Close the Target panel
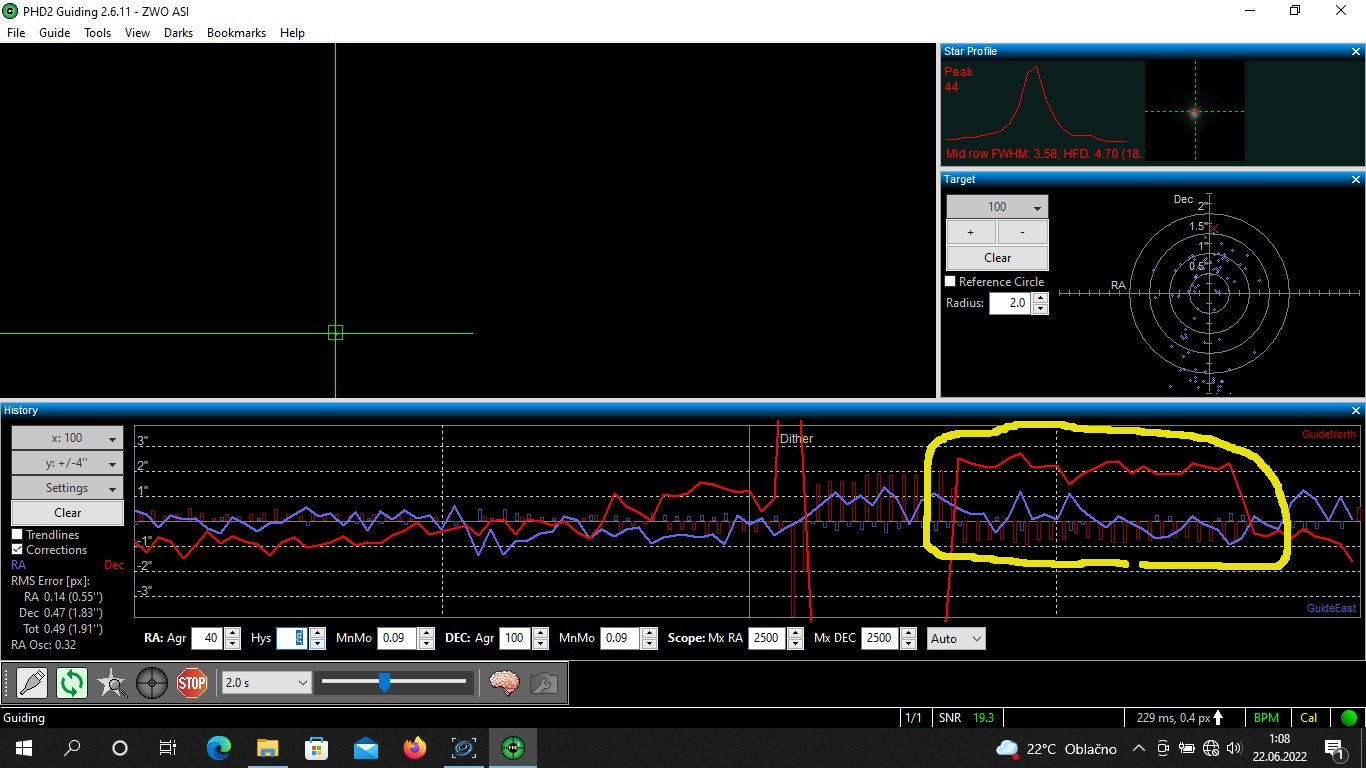This screenshot has height=768, width=1366. (1356, 179)
